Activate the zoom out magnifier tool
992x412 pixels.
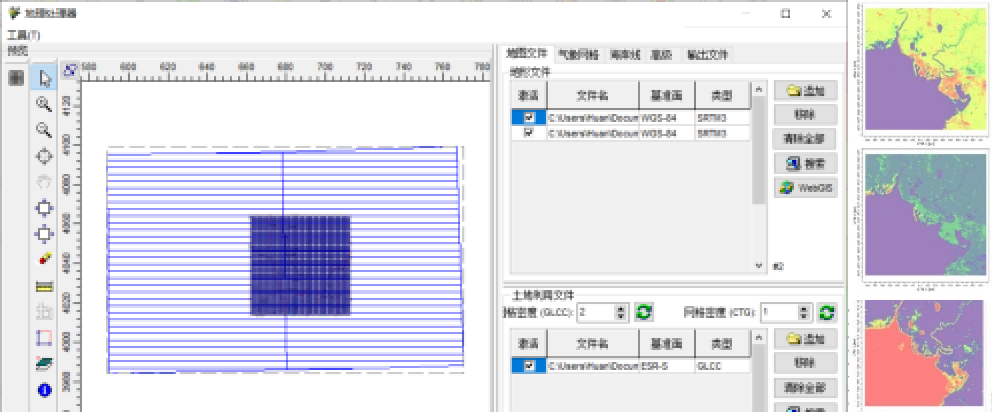point(44,130)
